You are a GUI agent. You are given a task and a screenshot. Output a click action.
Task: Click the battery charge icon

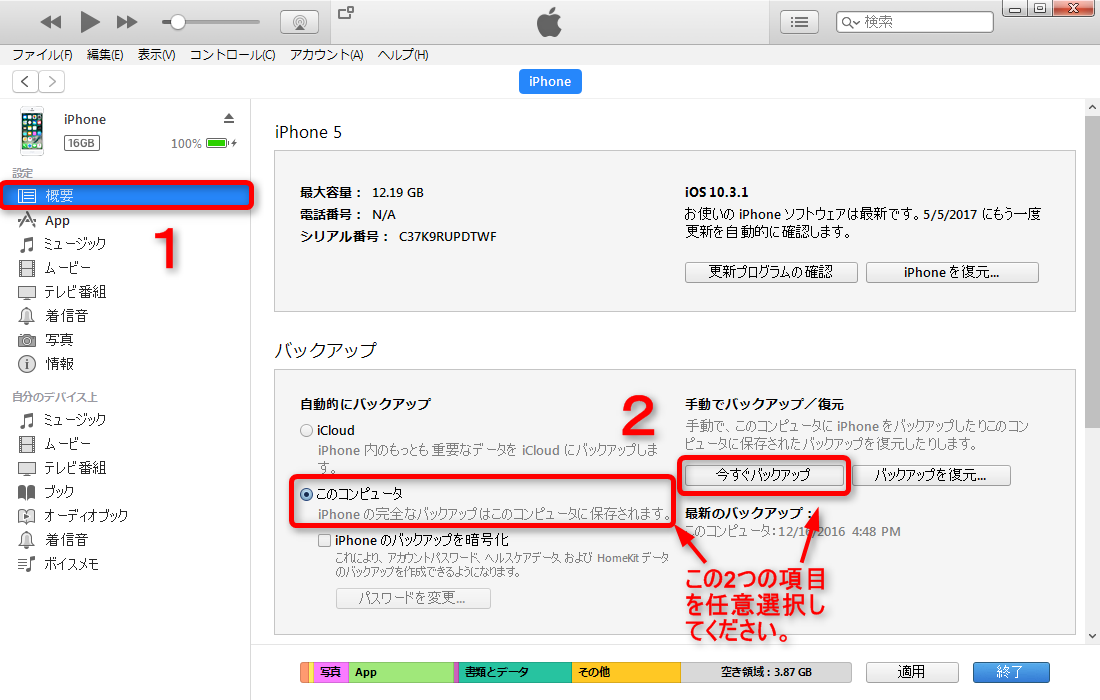[221, 143]
